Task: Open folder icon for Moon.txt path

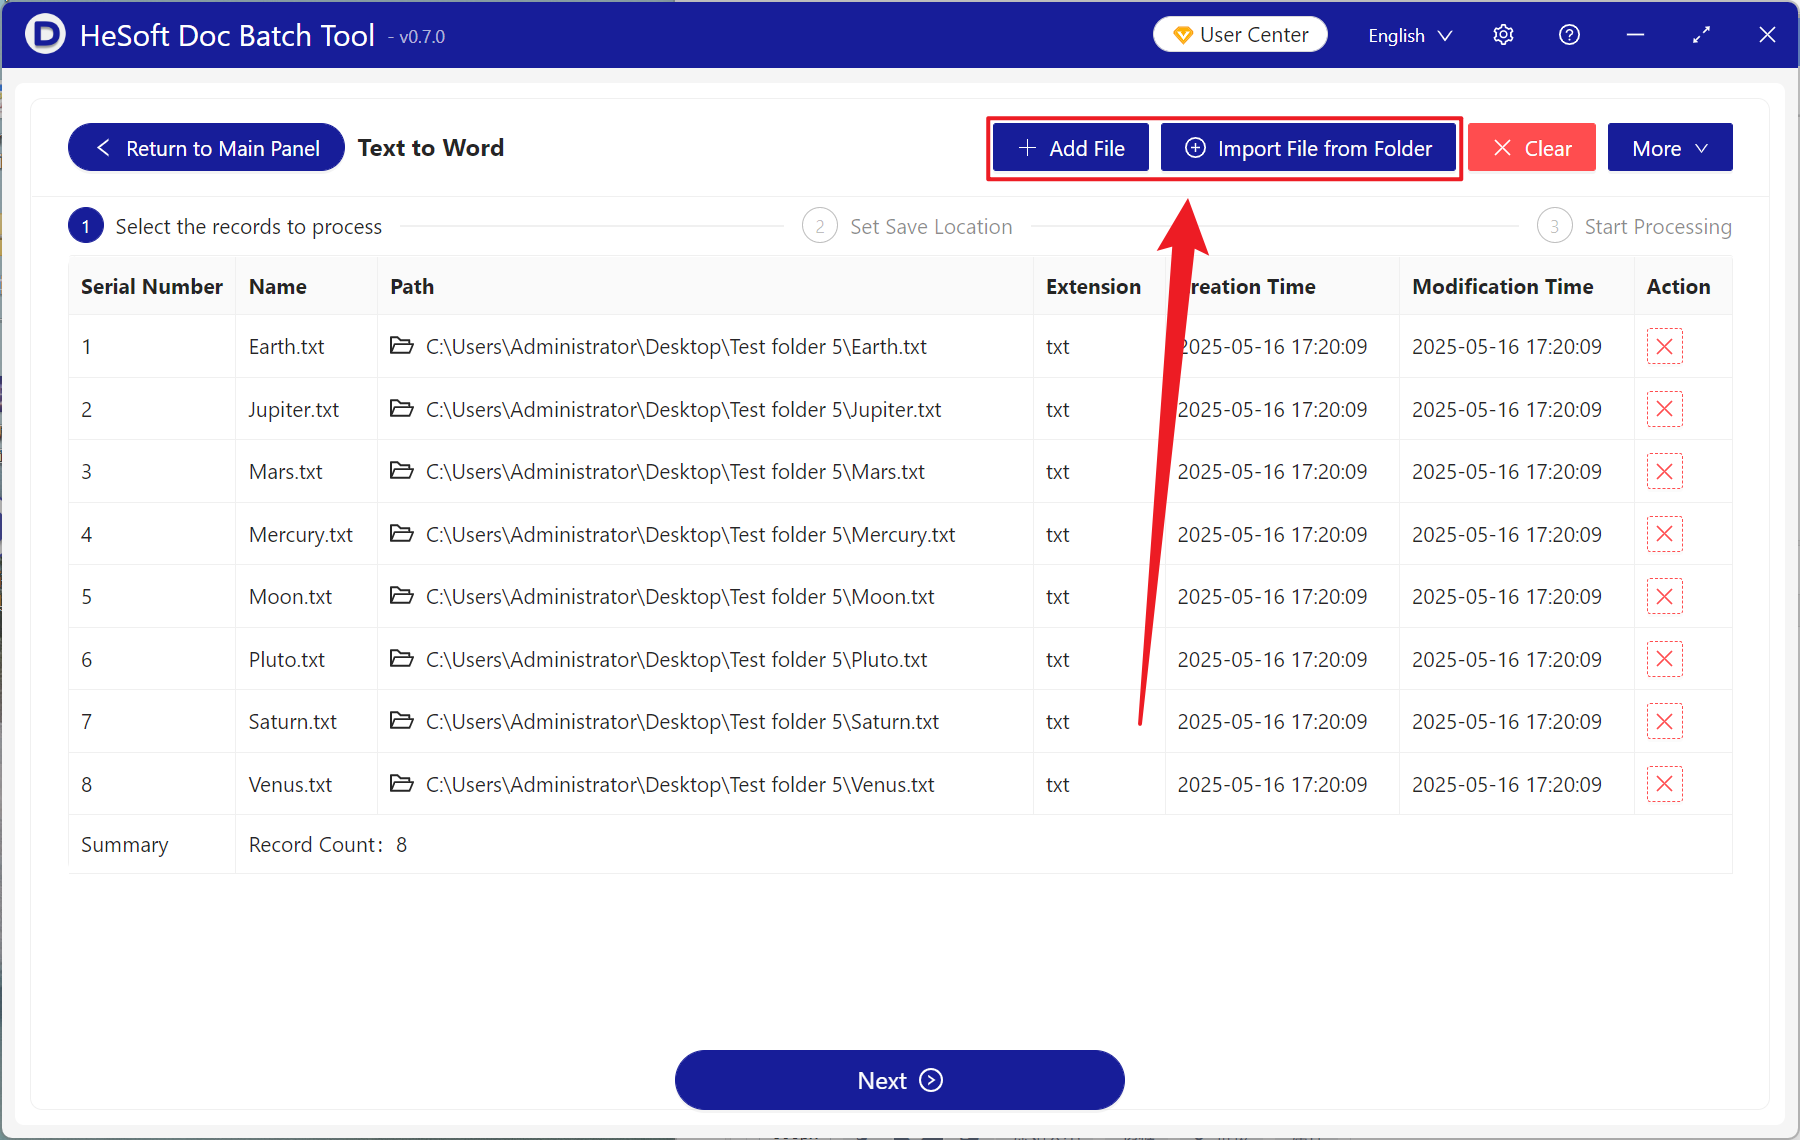Action: point(402,596)
